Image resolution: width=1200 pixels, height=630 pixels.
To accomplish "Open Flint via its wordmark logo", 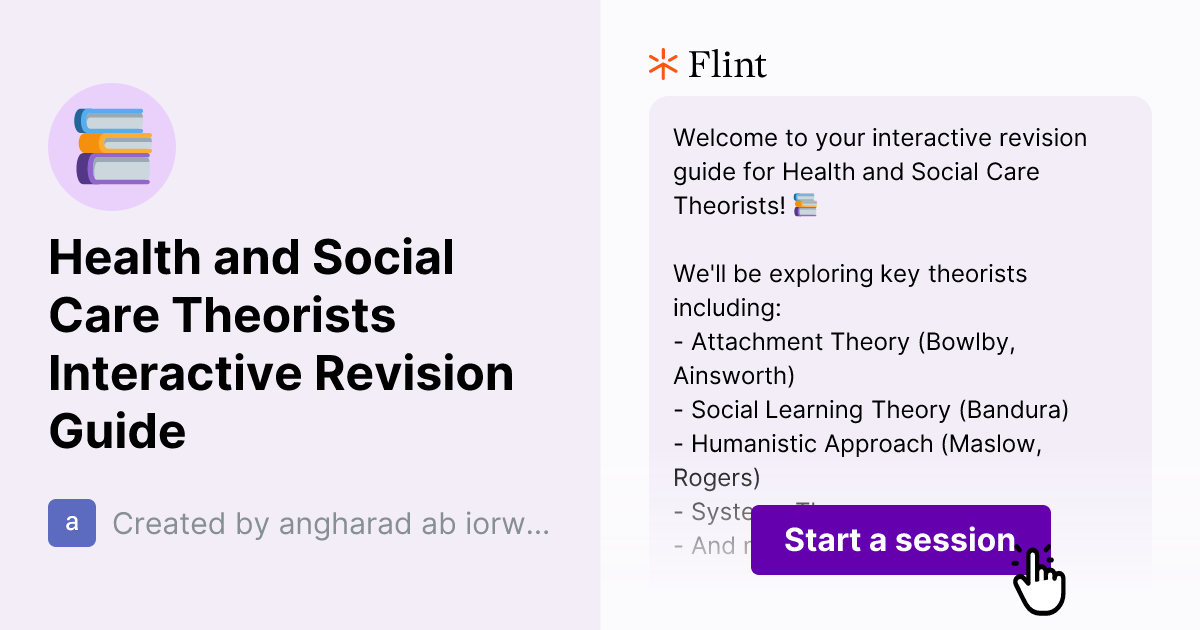I will [726, 64].
